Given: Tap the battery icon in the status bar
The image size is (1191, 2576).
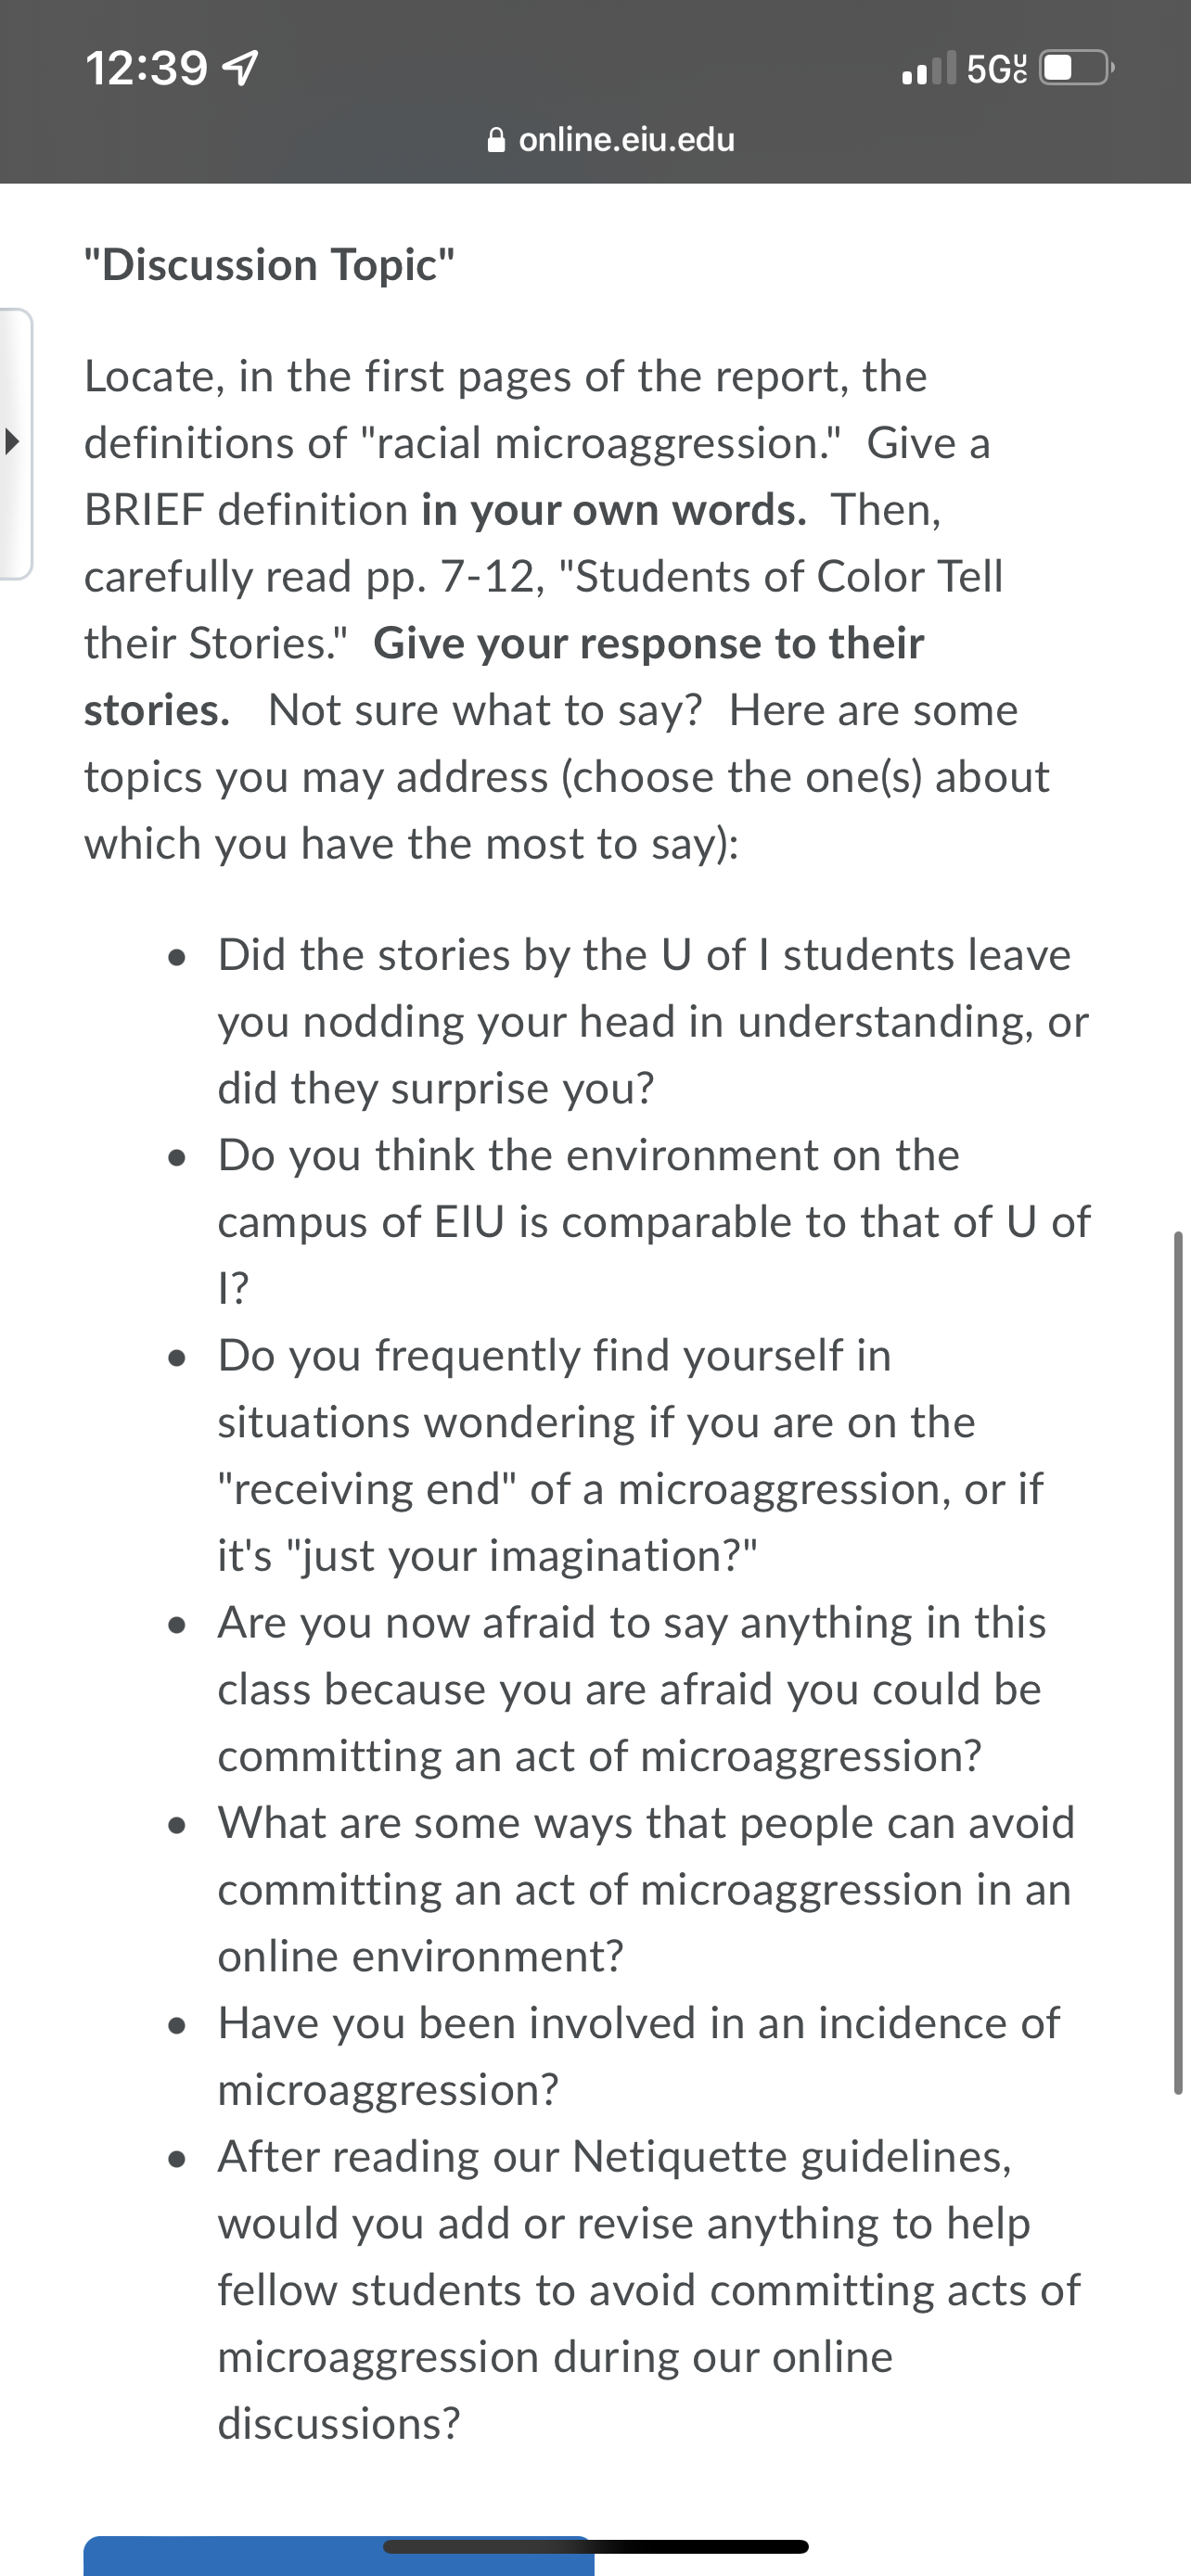Looking at the screenshot, I should (1077, 69).
